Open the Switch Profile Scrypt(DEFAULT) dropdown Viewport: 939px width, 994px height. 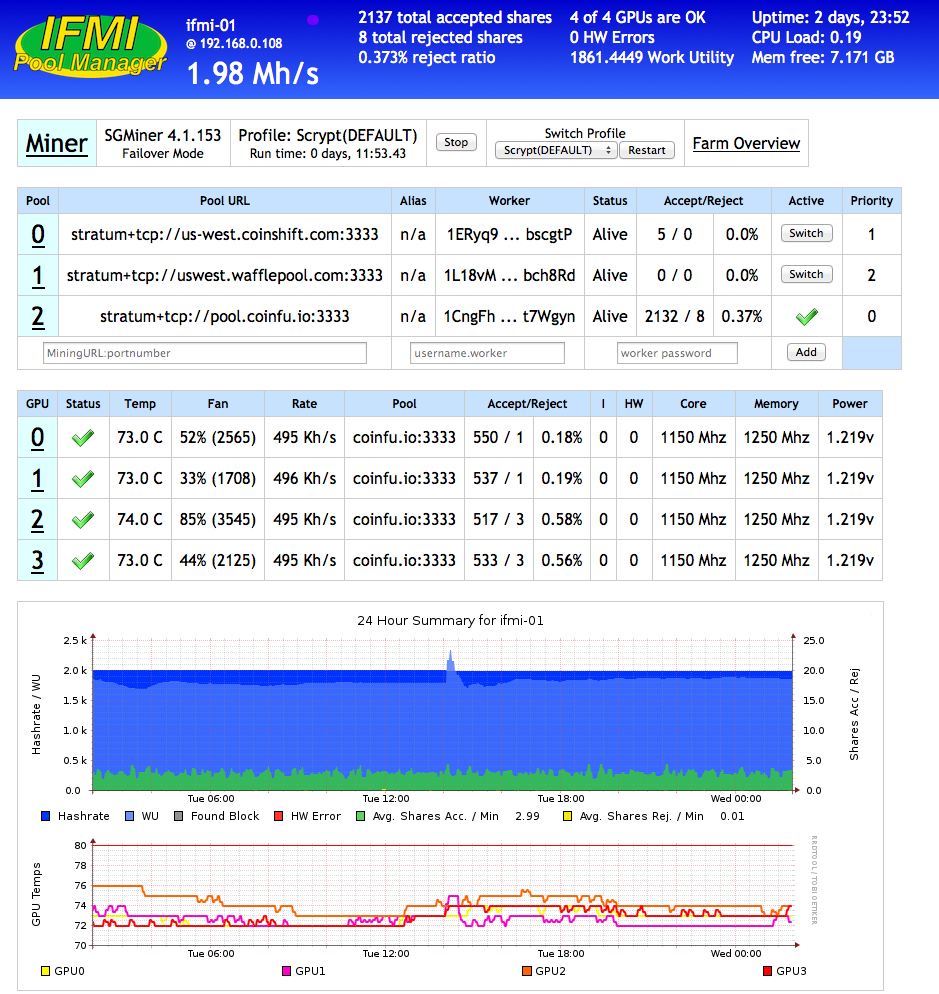pos(555,150)
